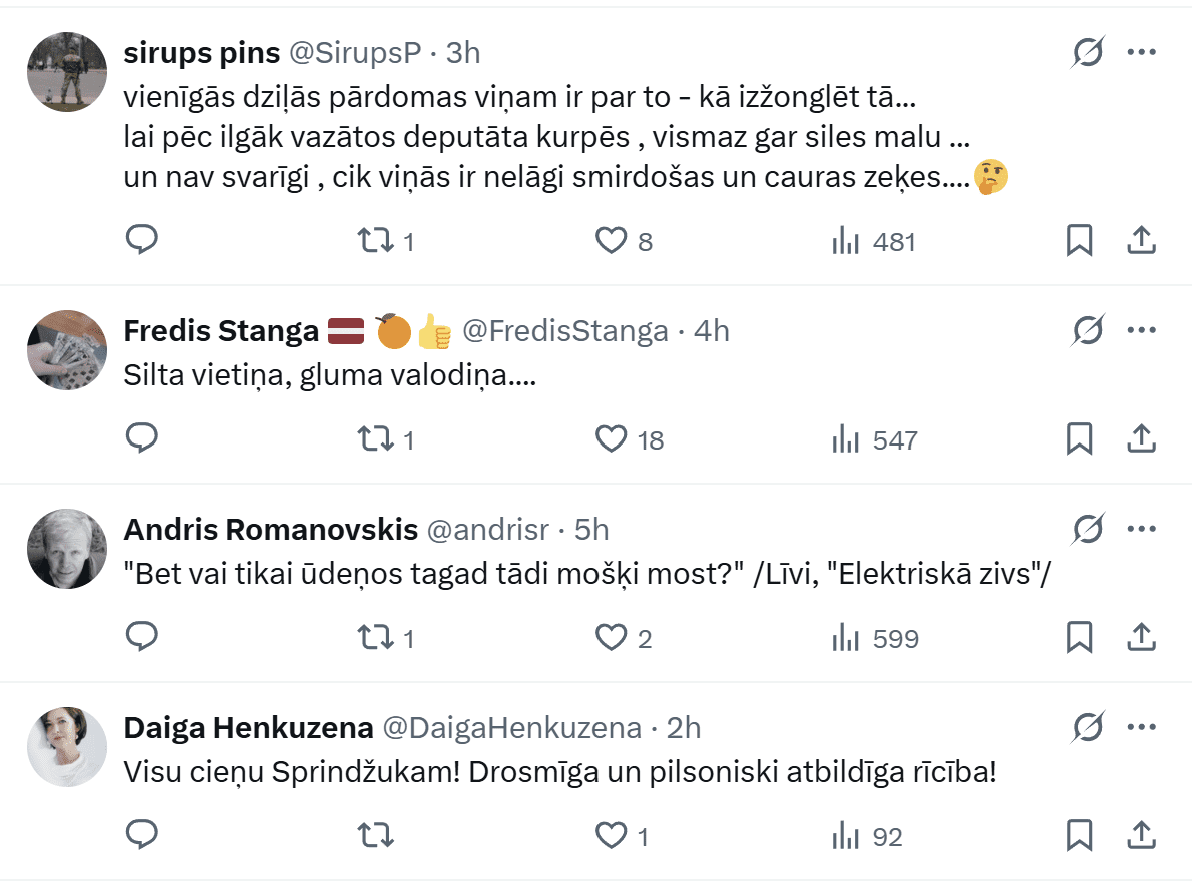Open more options menu on Fredis Stanga's tweet
Screen dimensions: 1192x884
pos(1142,330)
